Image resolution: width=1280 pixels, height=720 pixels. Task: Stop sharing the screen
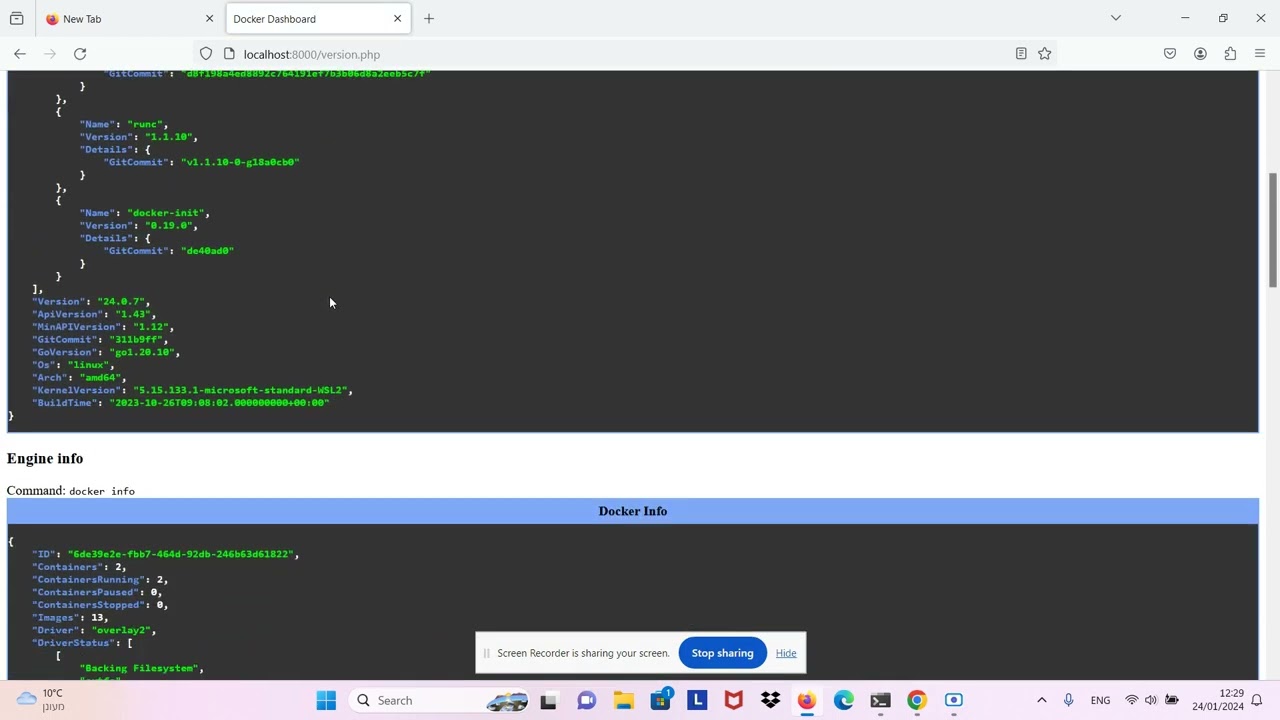722,653
